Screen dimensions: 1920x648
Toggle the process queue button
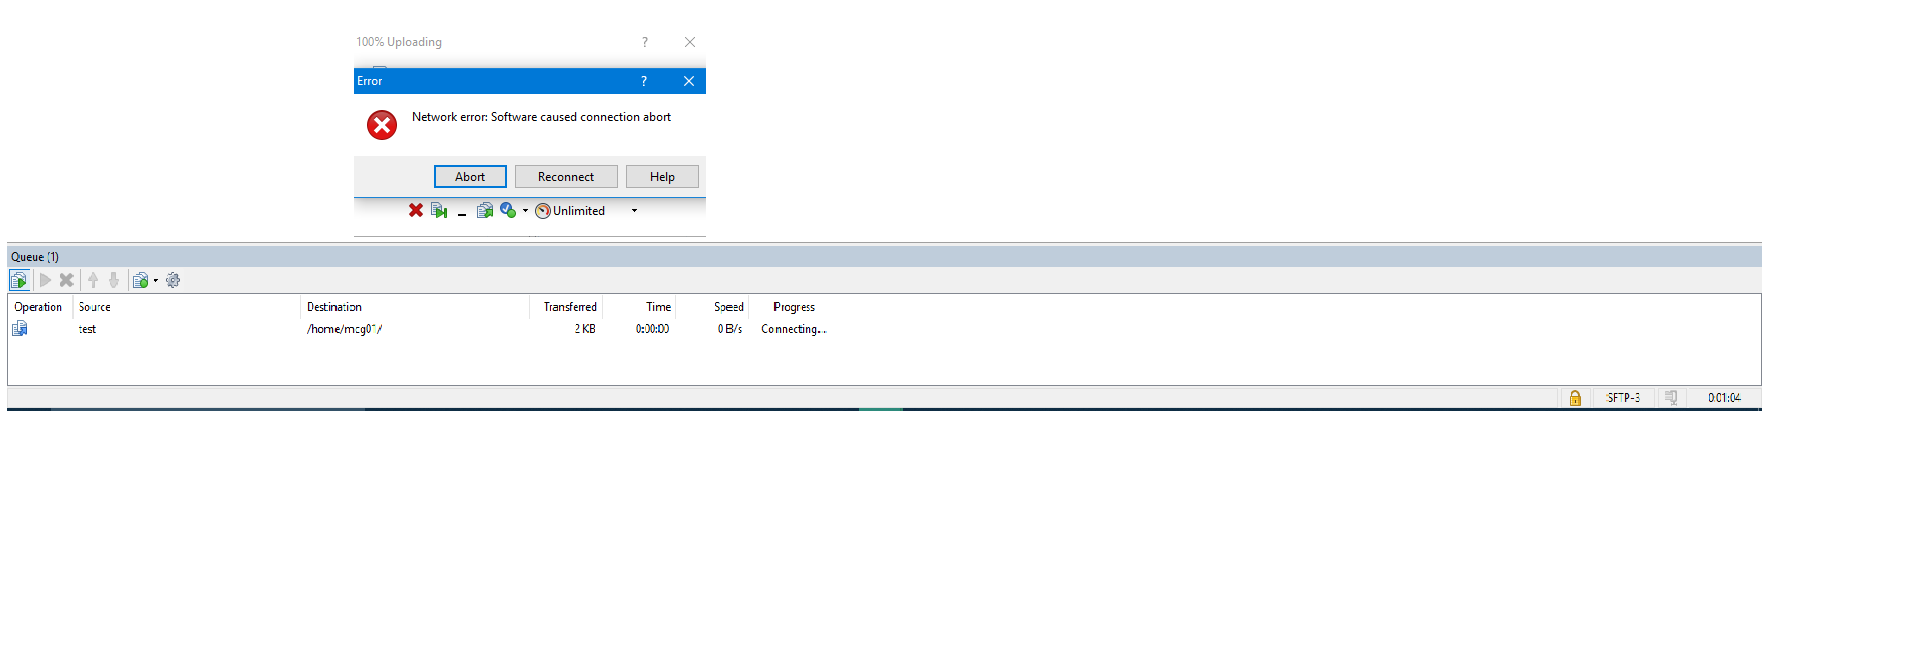coord(19,281)
